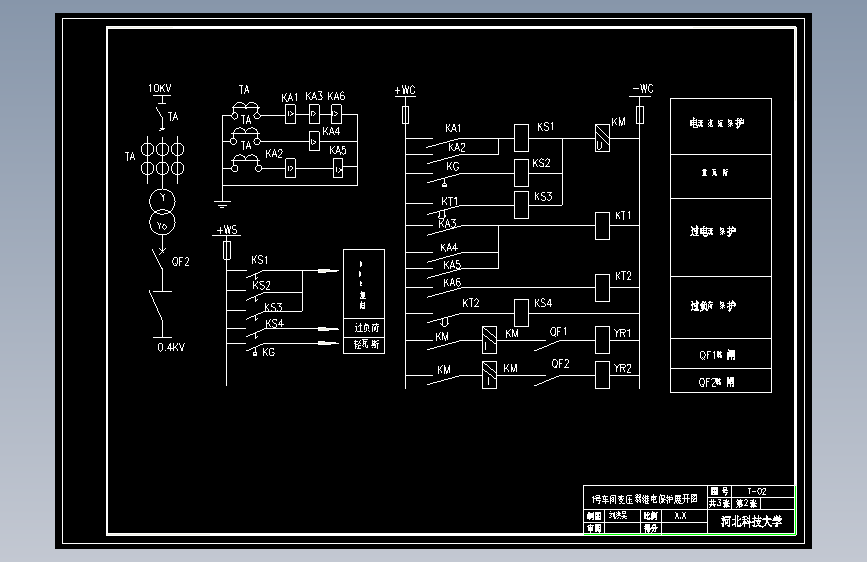Viewport: 867px width, 562px height.
Task: Click the YR2 trip coil label
Action: [622, 368]
